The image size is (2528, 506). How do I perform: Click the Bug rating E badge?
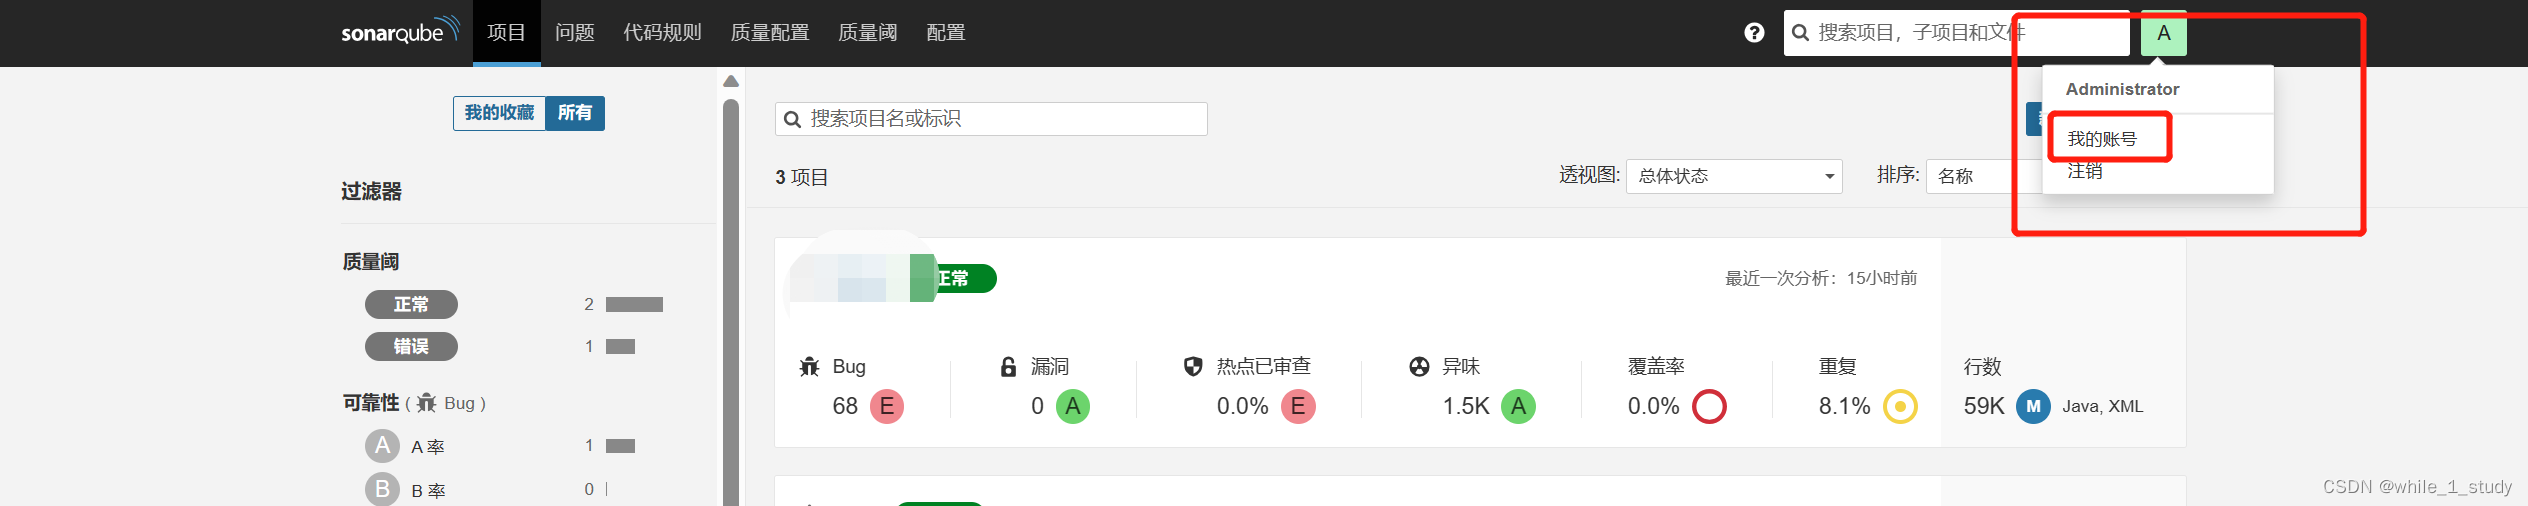point(887,406)
